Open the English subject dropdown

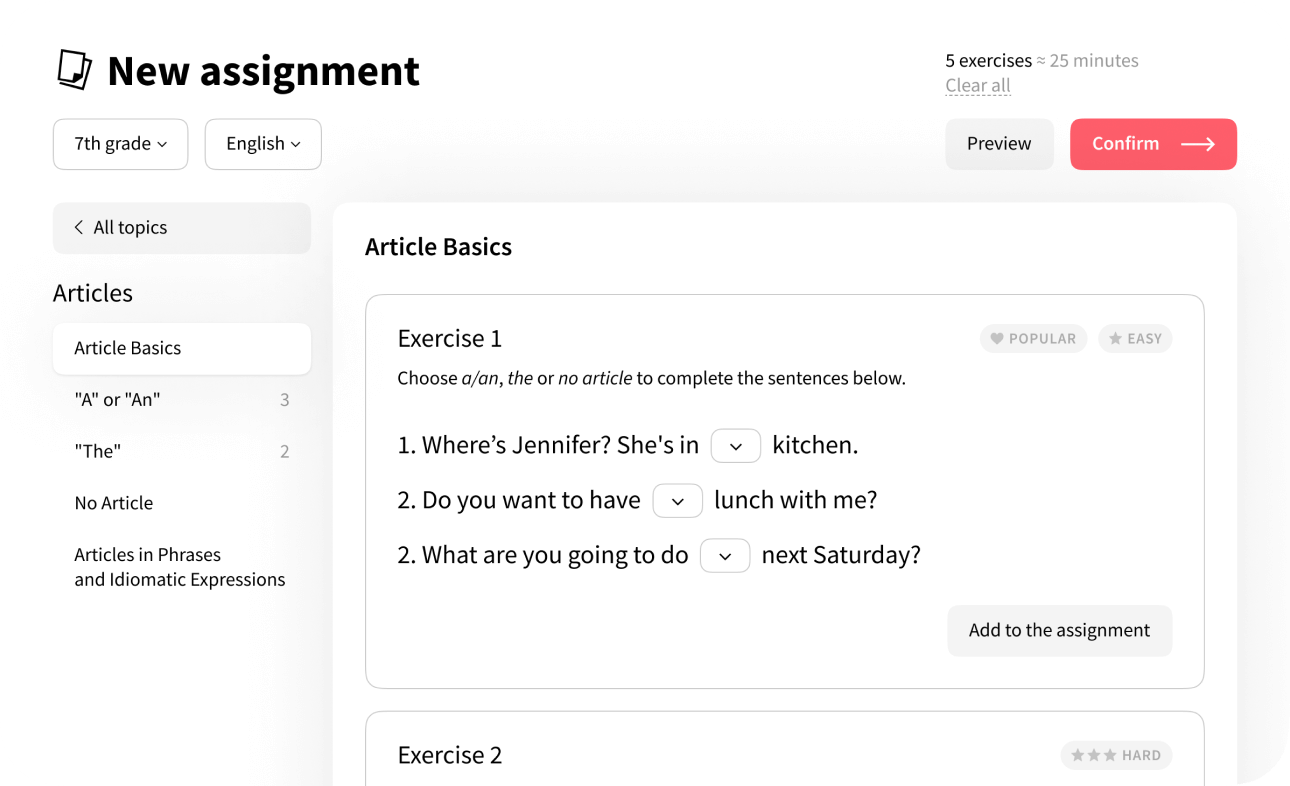click(x=263, y=144)
